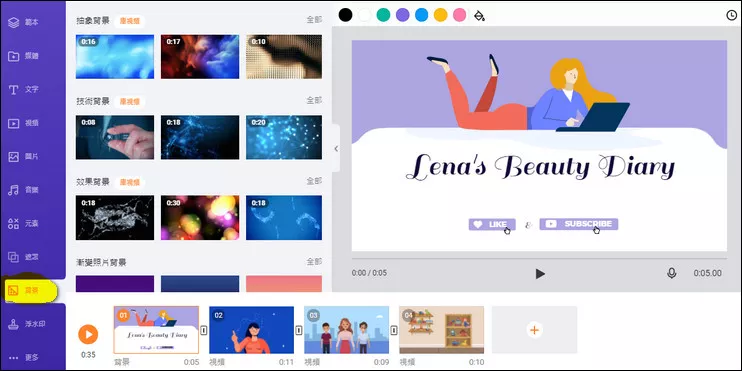The width and height of the screenshot is (742, 371).
Task: Play the storyboard with orange play button
Action: click(x=88, y=334)
